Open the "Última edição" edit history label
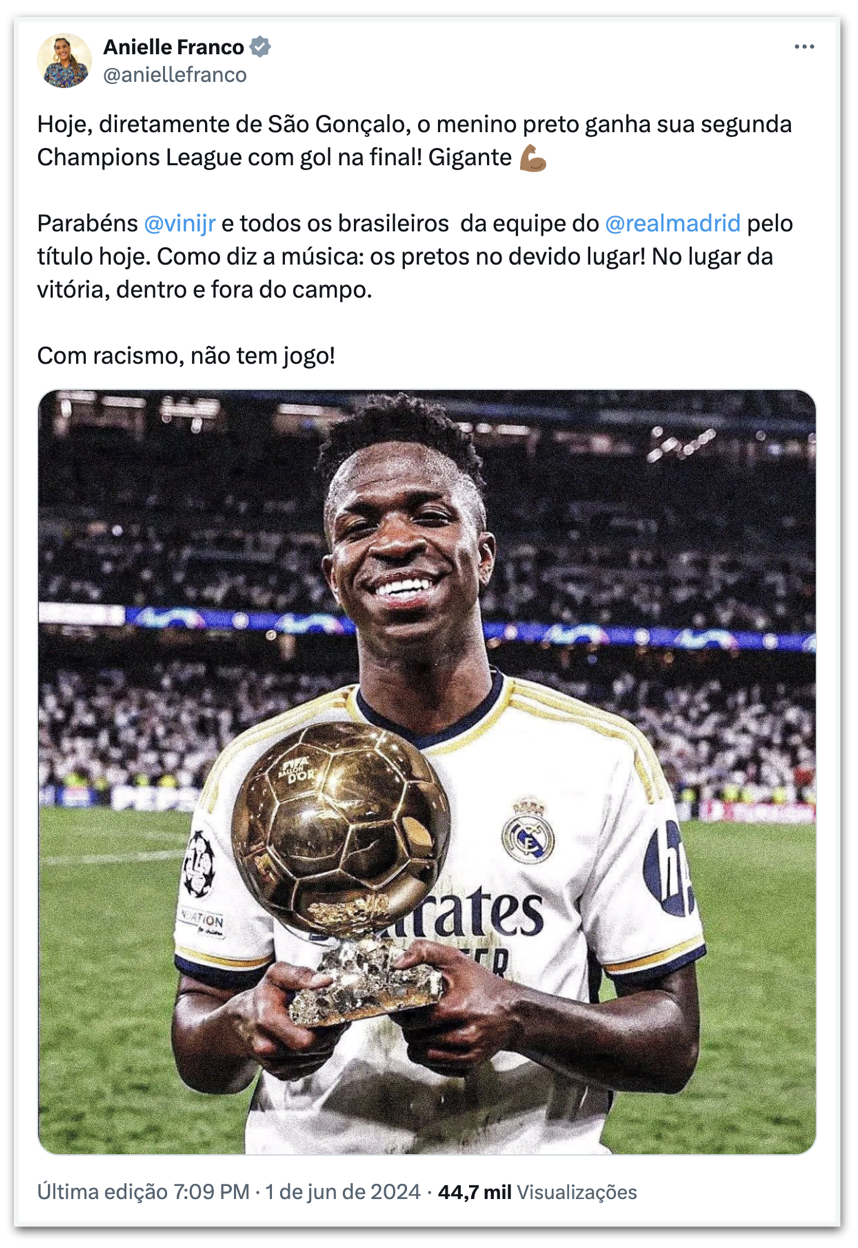The width and height of the screenshot is (858, 1248). [x=103, y=1192]
